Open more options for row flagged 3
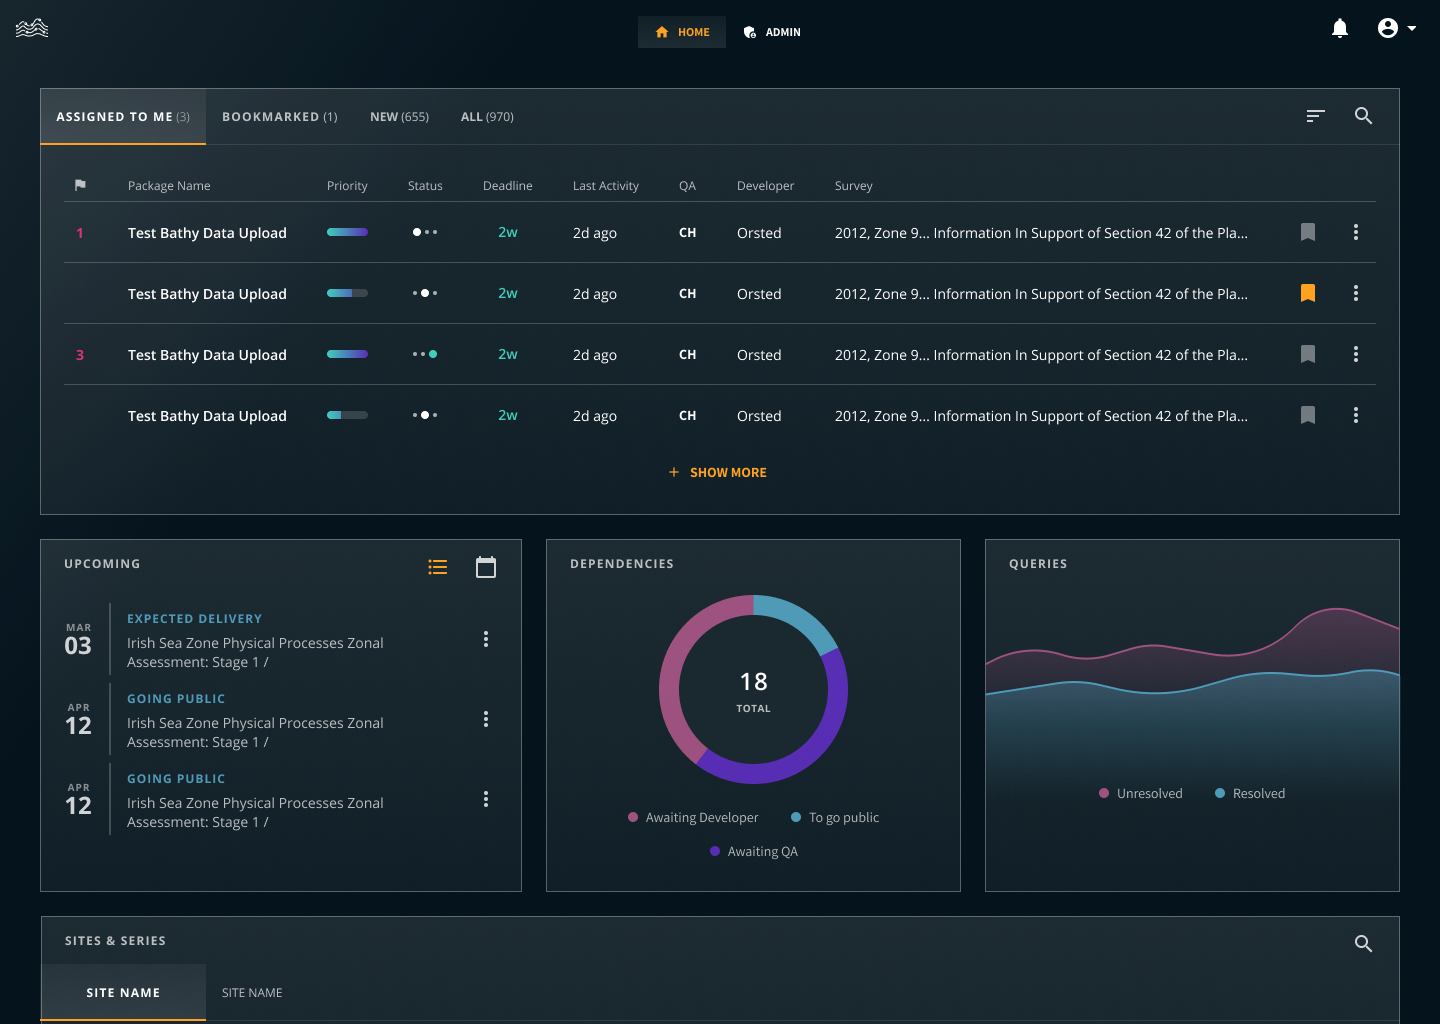1440x1024 pixels. (x=1356, y=354)
